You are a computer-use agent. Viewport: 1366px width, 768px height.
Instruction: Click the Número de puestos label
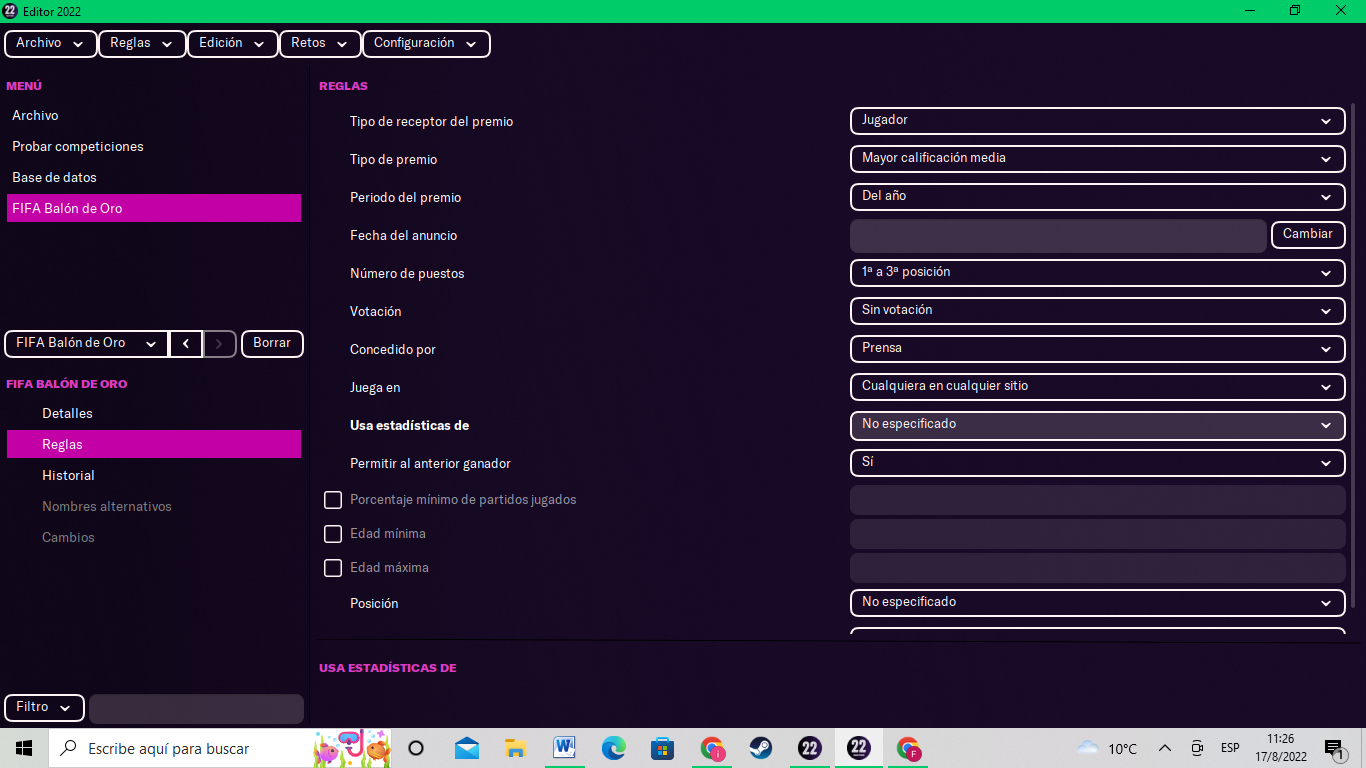pyautogui.click(x=407, y=274)
